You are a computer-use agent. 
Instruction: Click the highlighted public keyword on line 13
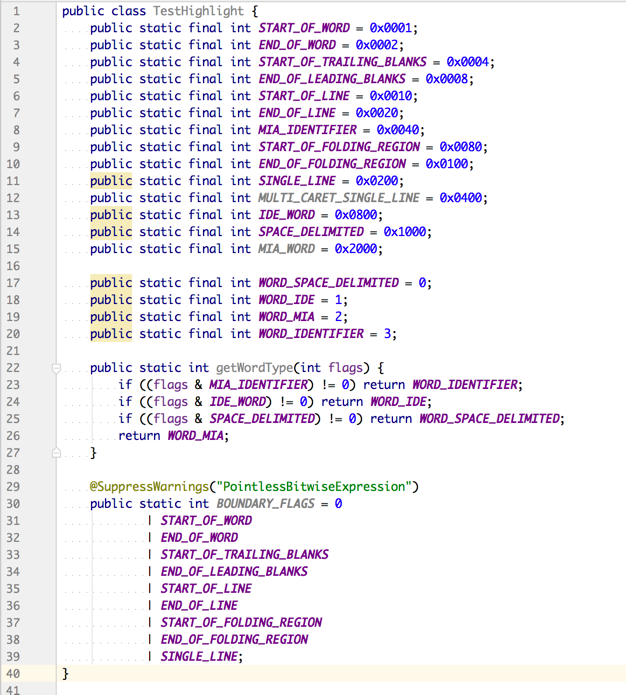(111, 215)
